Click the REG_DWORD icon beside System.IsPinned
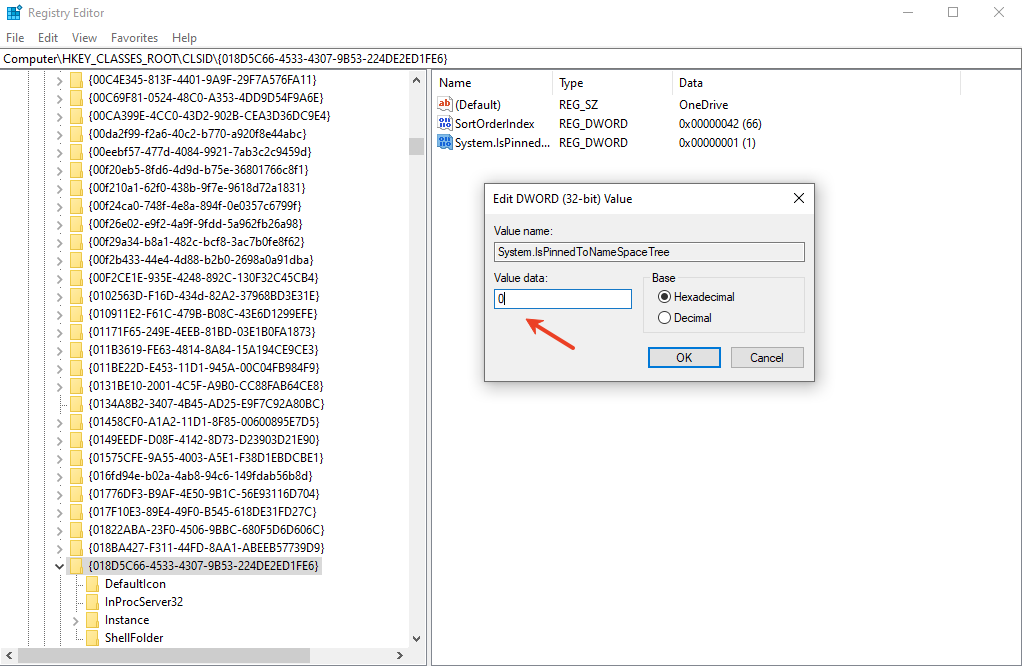The height and width of the screenshot is (666, 1022). coord(445,142)
